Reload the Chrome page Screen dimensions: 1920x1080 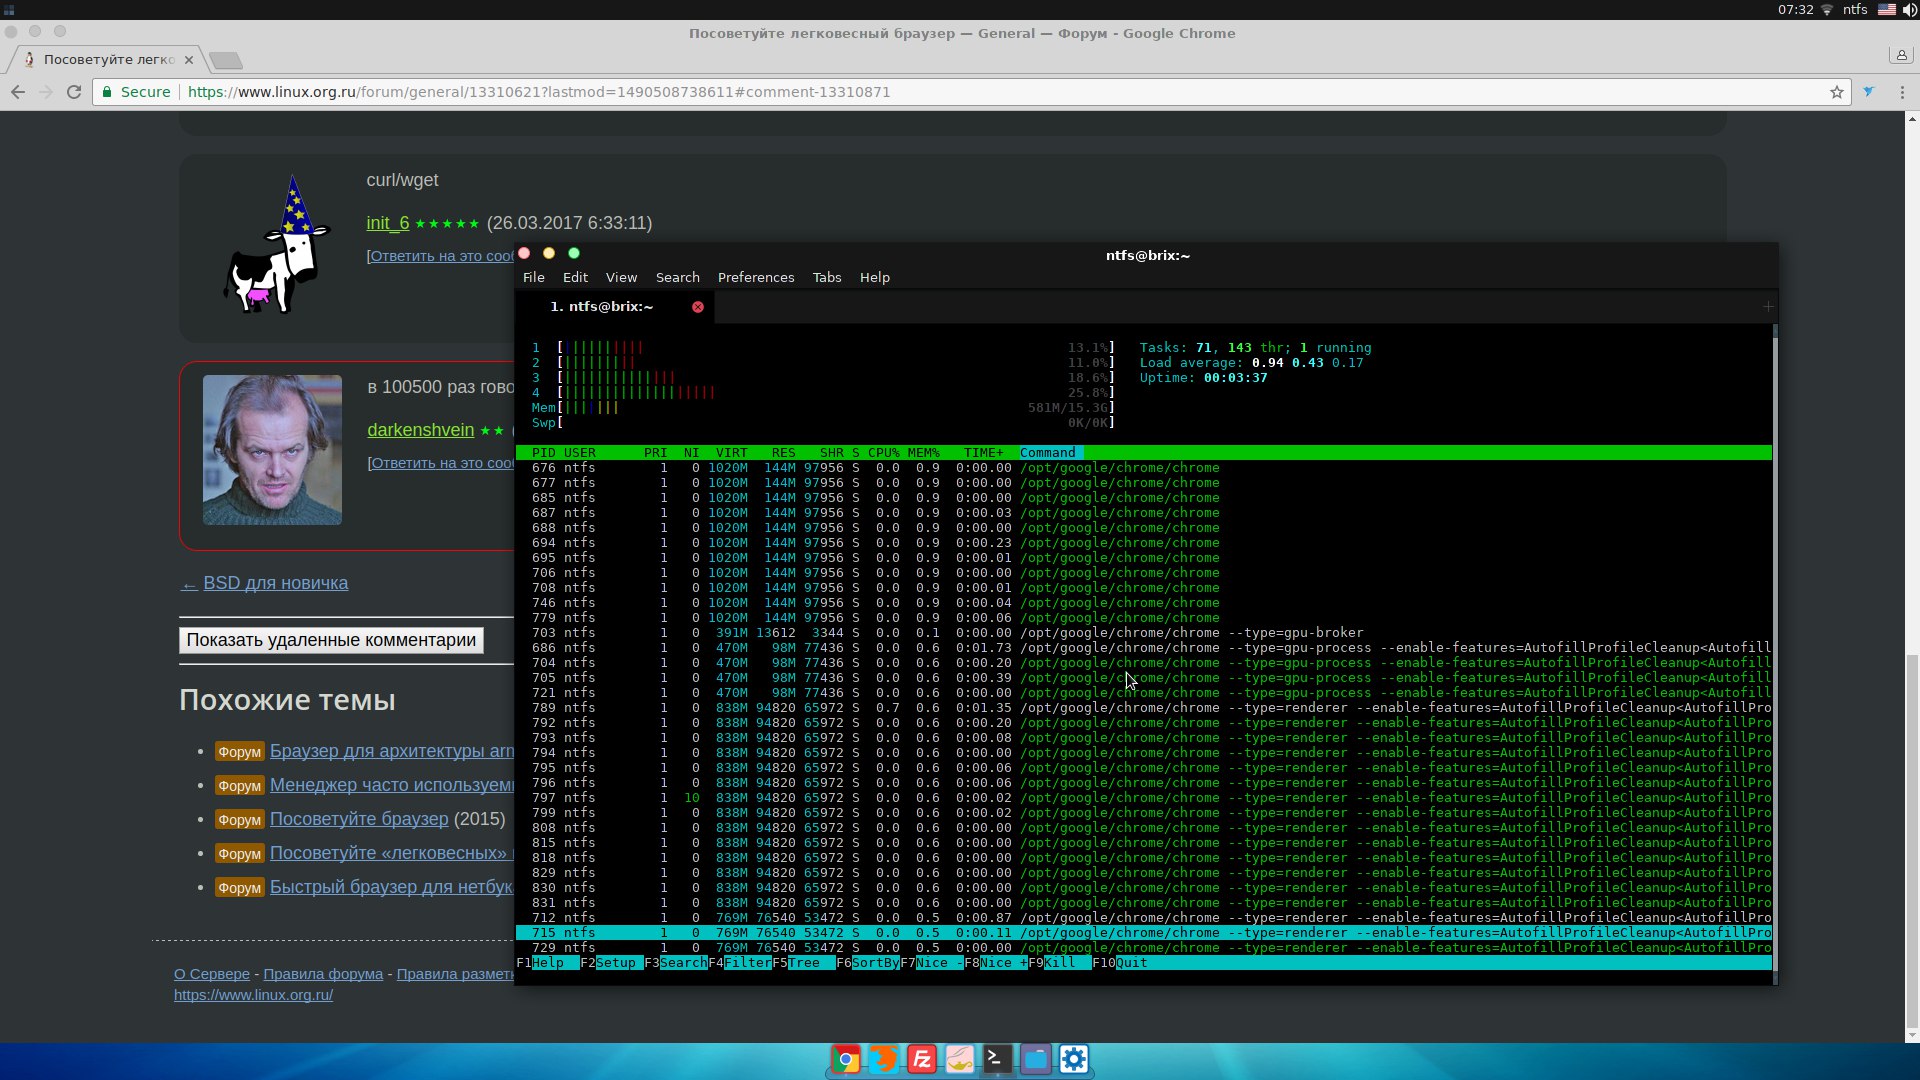(73, 92)
